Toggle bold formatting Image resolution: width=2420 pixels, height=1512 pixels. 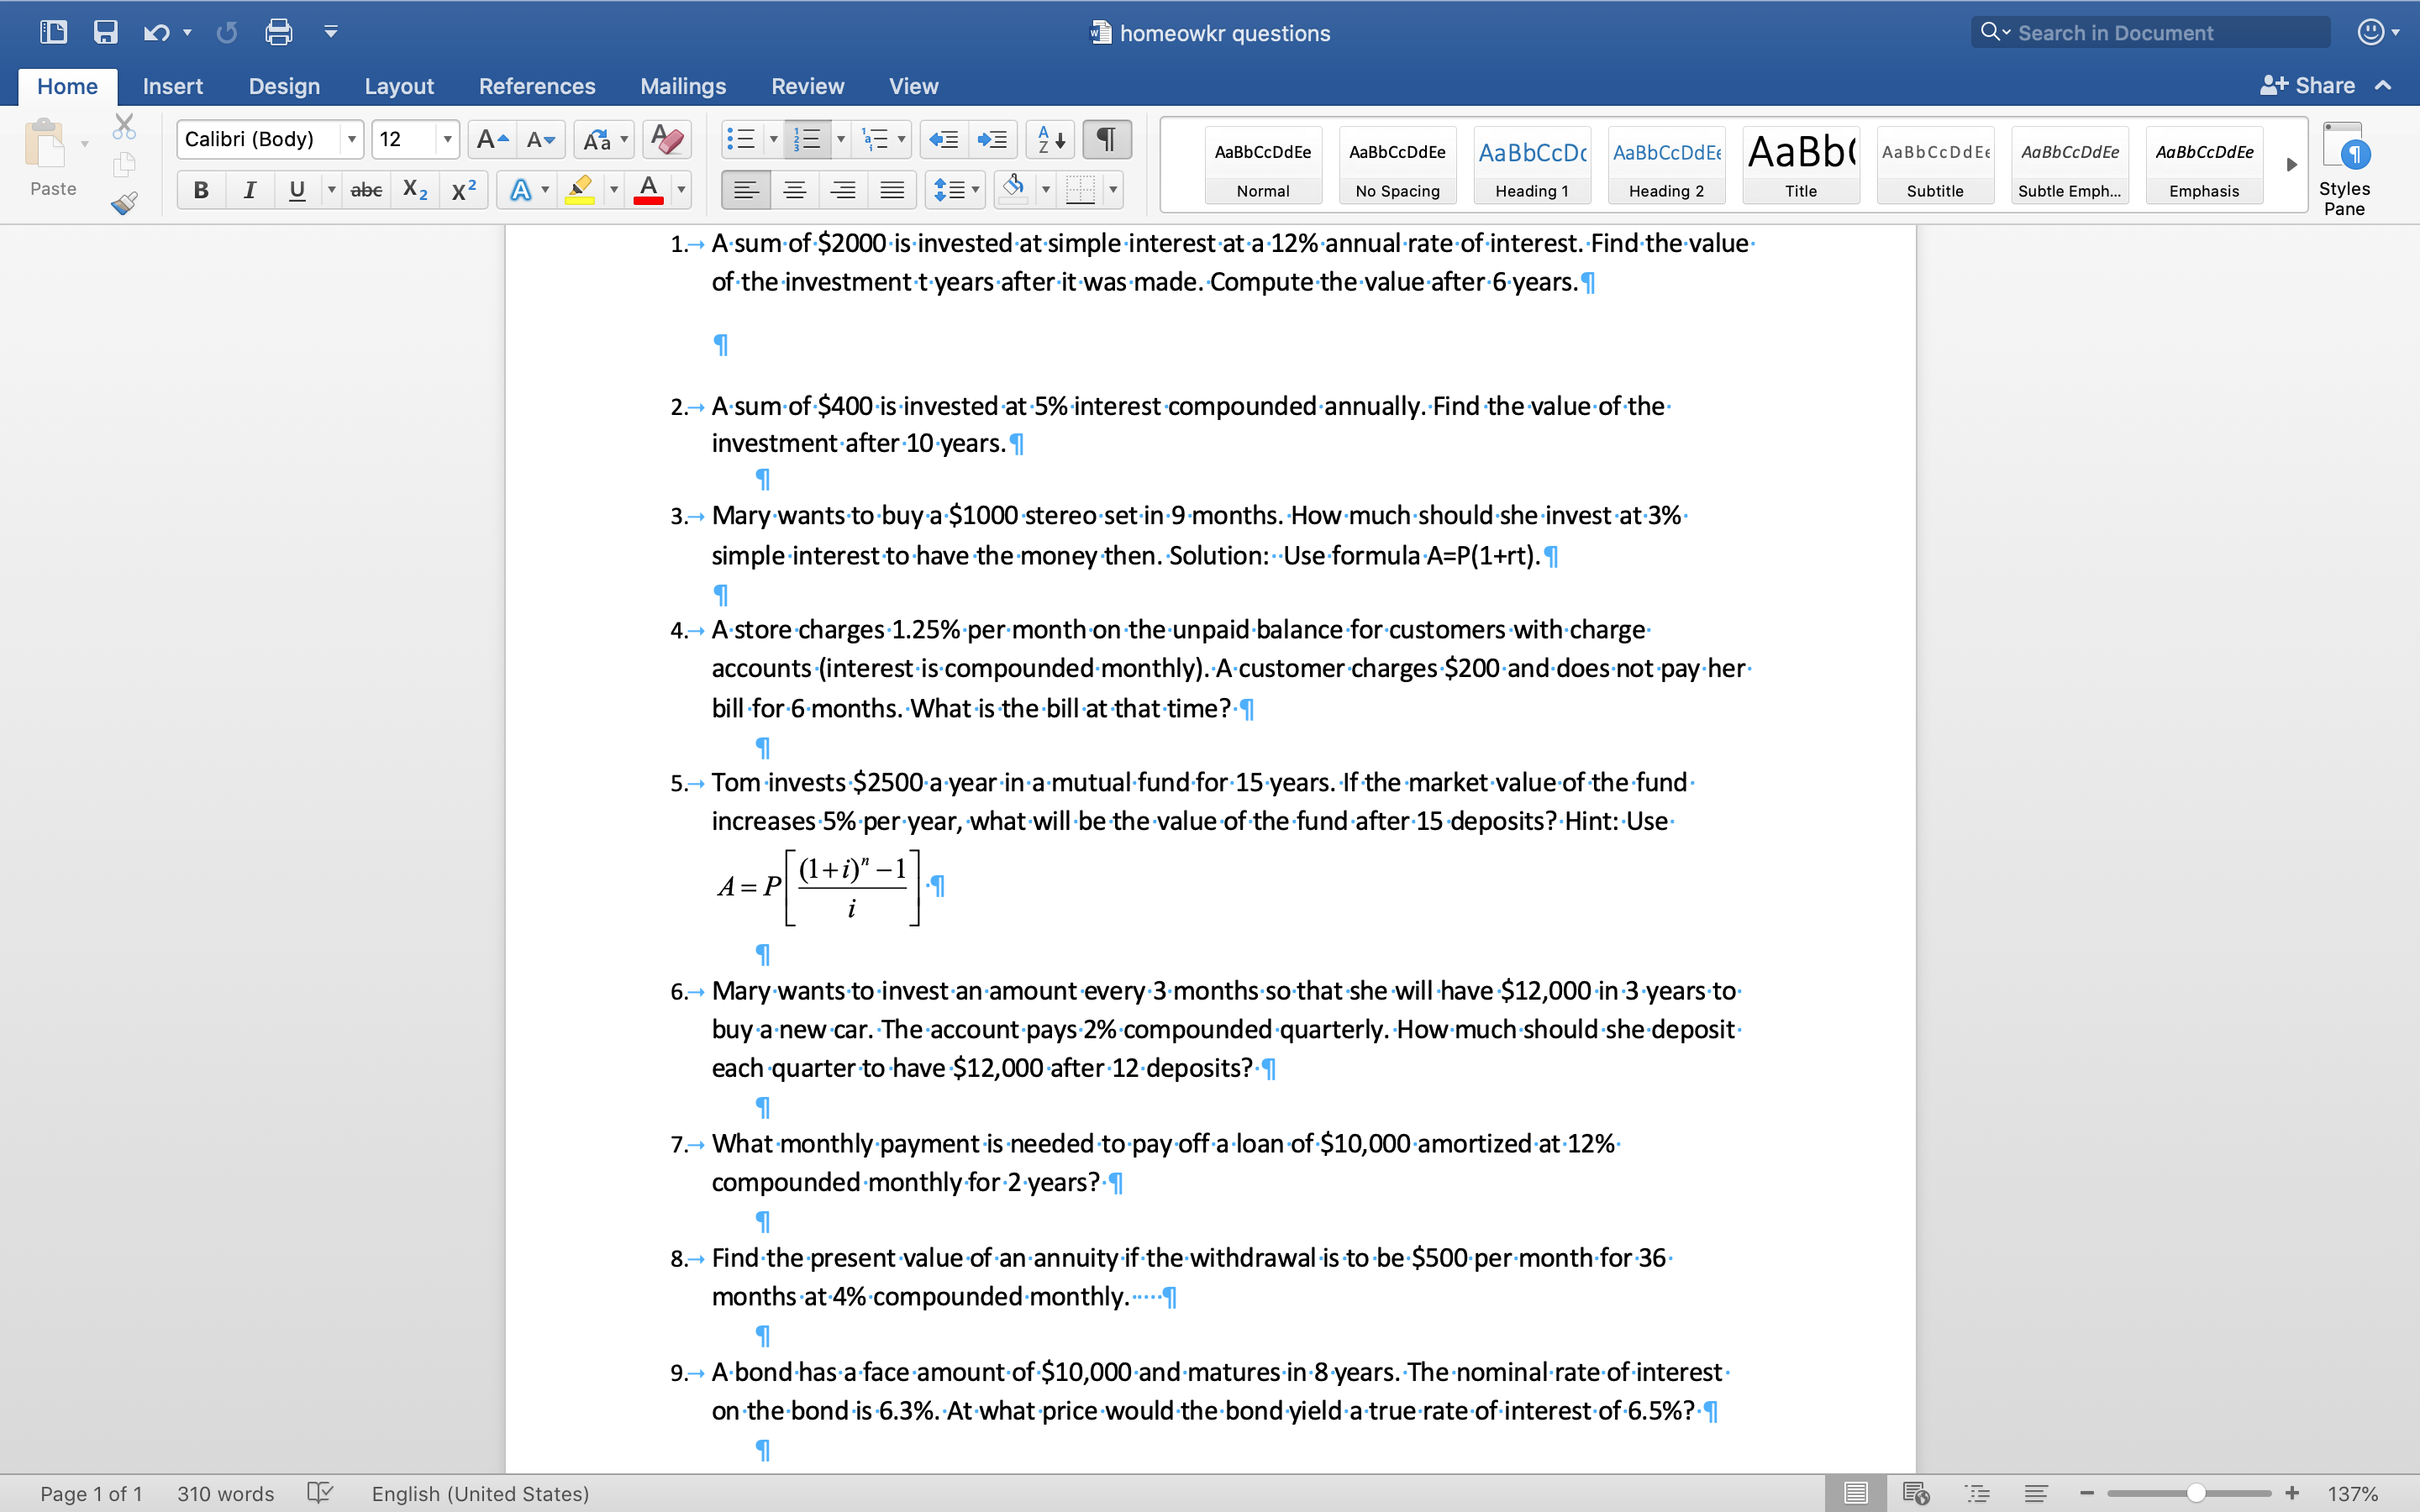(x=200, y=189)
